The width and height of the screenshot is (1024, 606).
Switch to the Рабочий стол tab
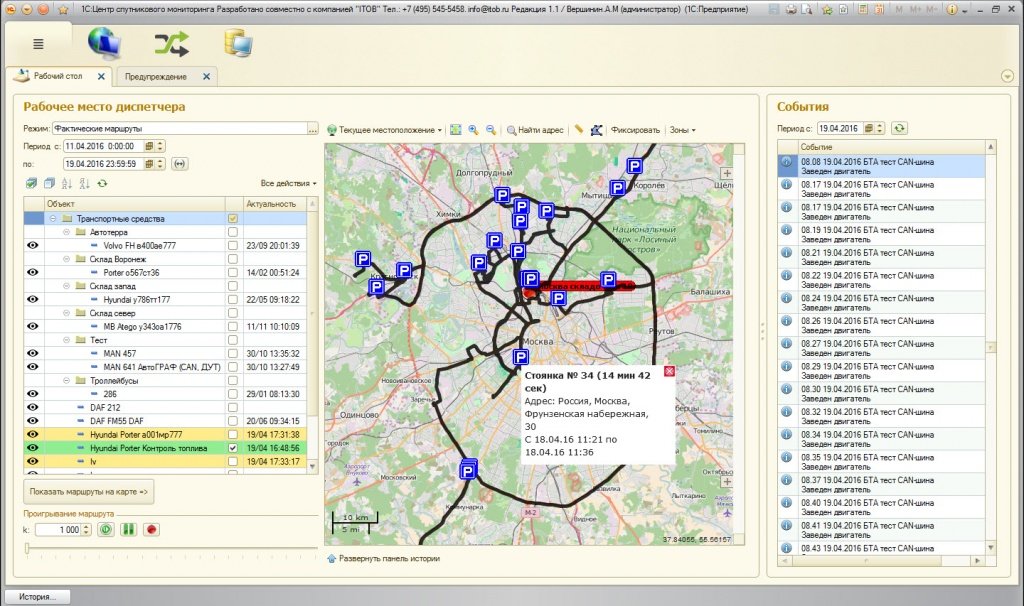coord(57,76)
